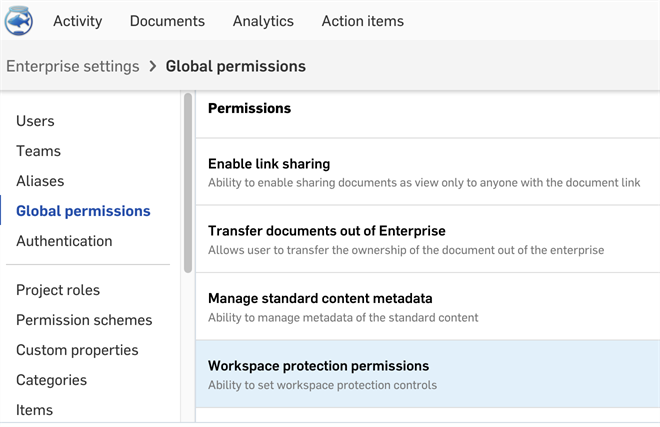Image resolution: width=660 pixels, height=427 pixels.
Task: Select Teams in the sidebar
Action: tap(38, 151)
